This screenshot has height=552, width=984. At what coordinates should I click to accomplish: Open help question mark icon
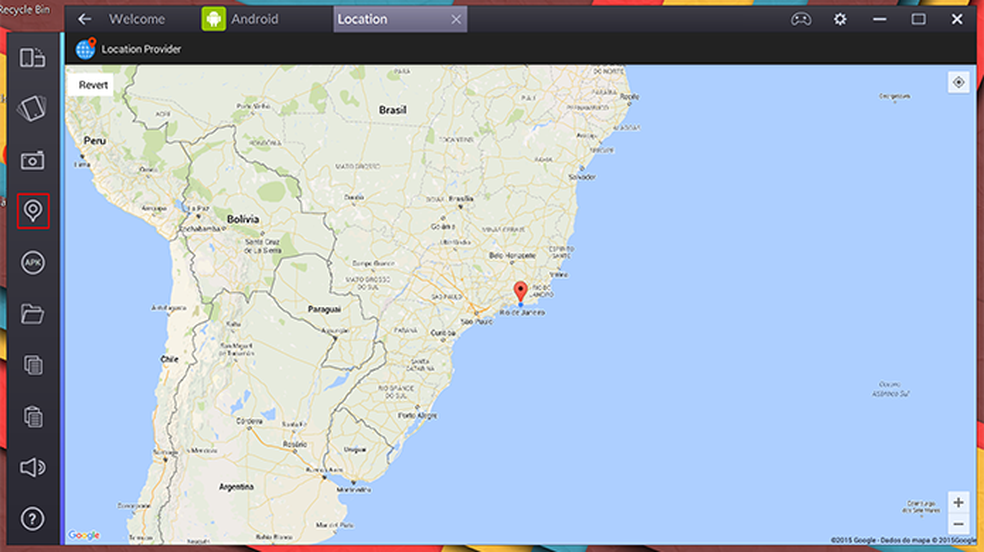point(33,519)
